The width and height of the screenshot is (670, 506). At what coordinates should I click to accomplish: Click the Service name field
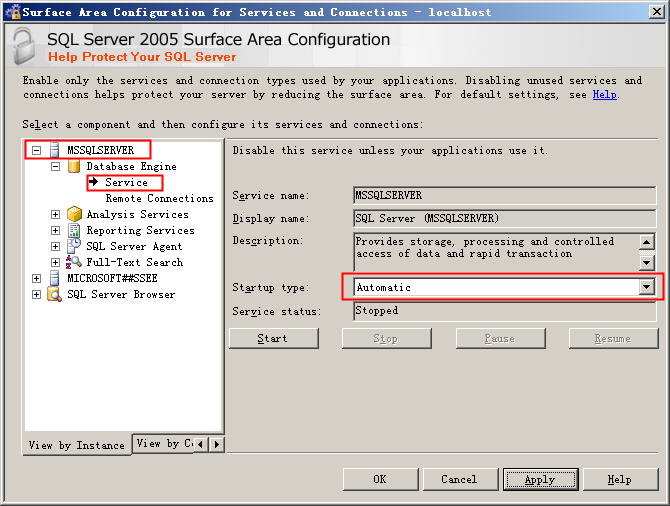505,195
